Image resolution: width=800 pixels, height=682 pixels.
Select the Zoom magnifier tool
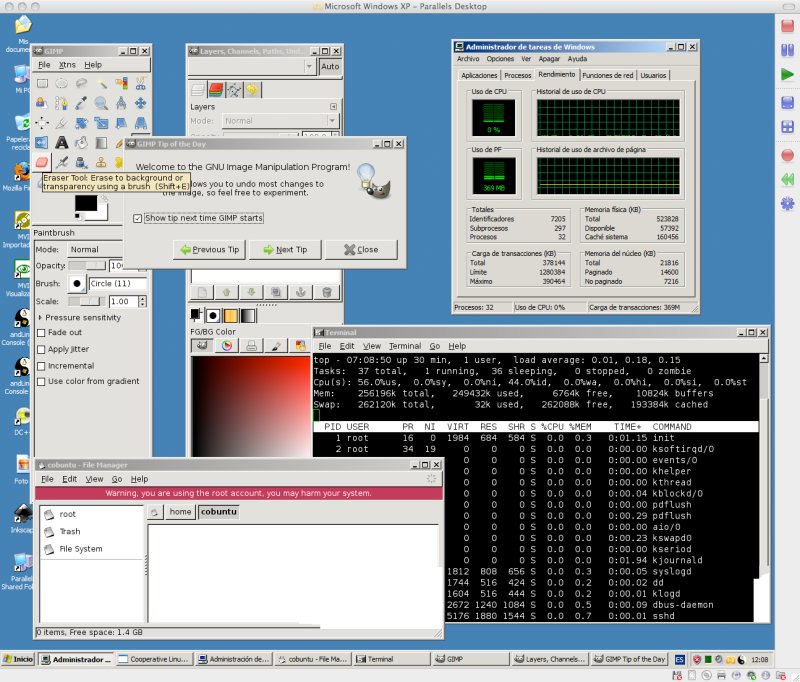(101, 103)
